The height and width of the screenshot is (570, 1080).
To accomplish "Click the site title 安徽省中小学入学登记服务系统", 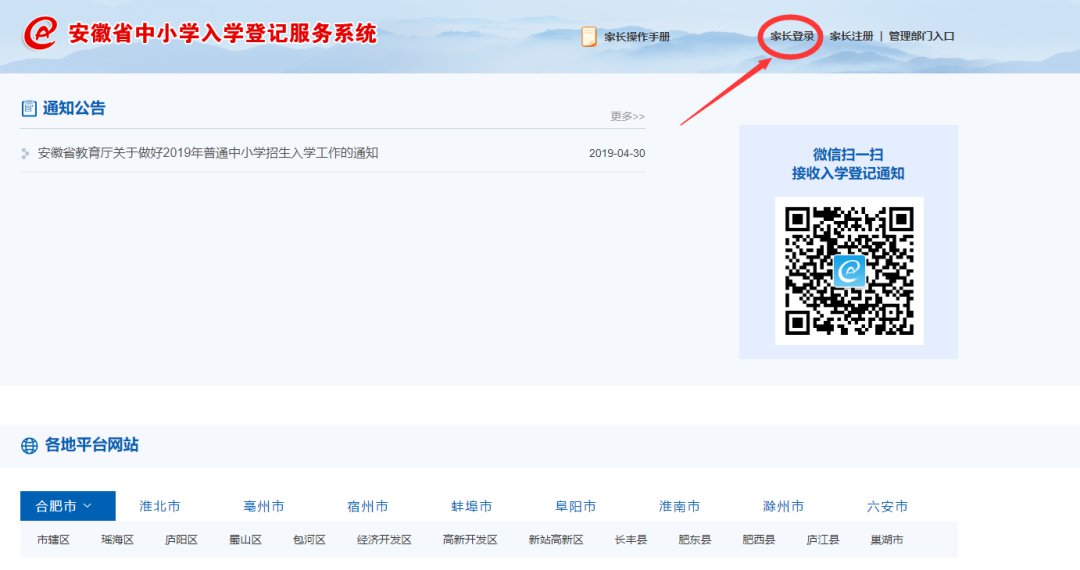I will click(x=222, y=33).
